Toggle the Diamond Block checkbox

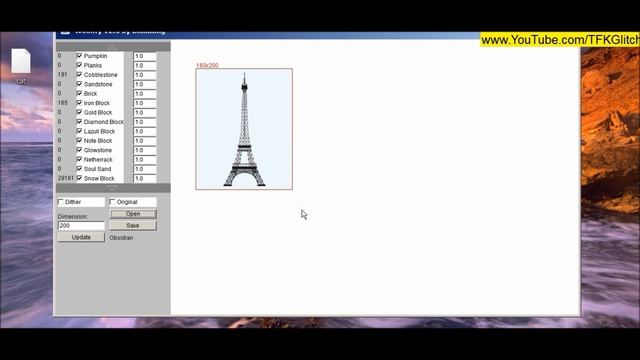pos(79,121)
